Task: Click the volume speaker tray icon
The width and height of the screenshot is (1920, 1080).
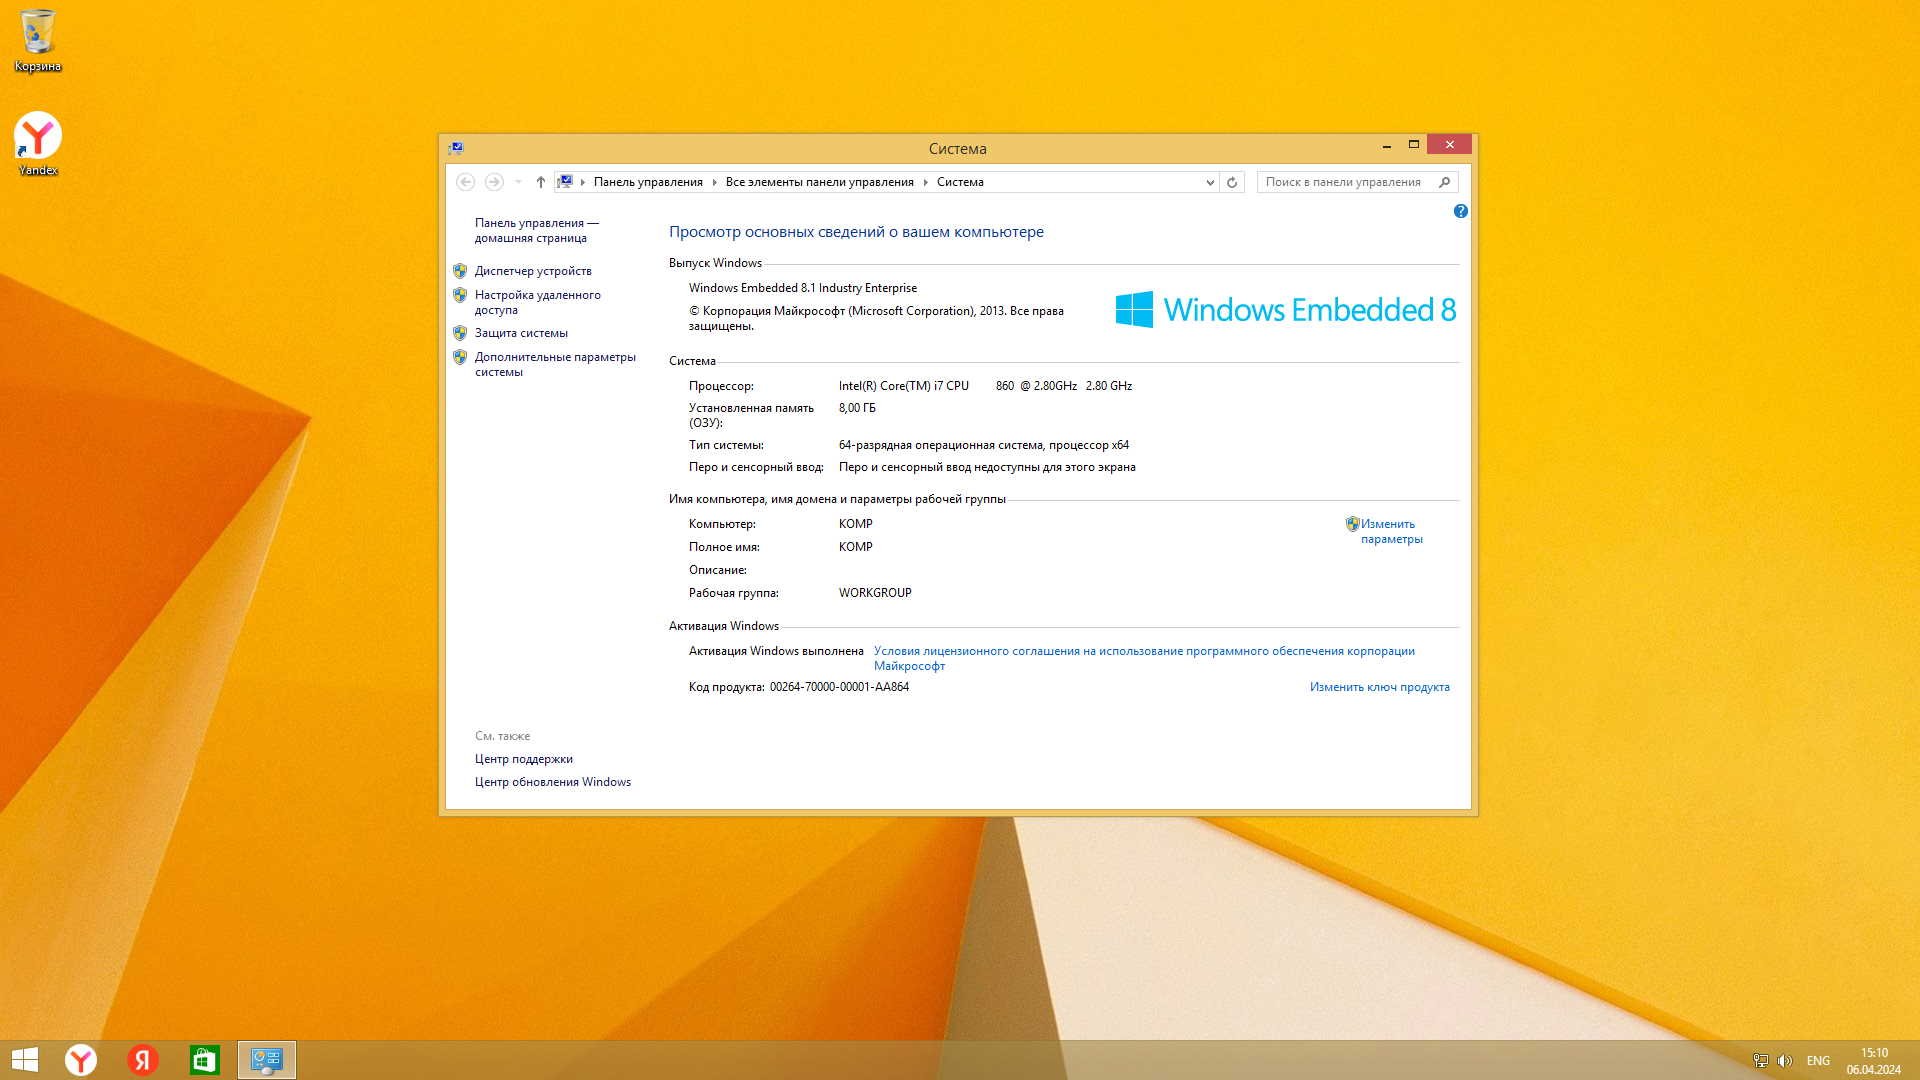Action: [1785, 1061]
